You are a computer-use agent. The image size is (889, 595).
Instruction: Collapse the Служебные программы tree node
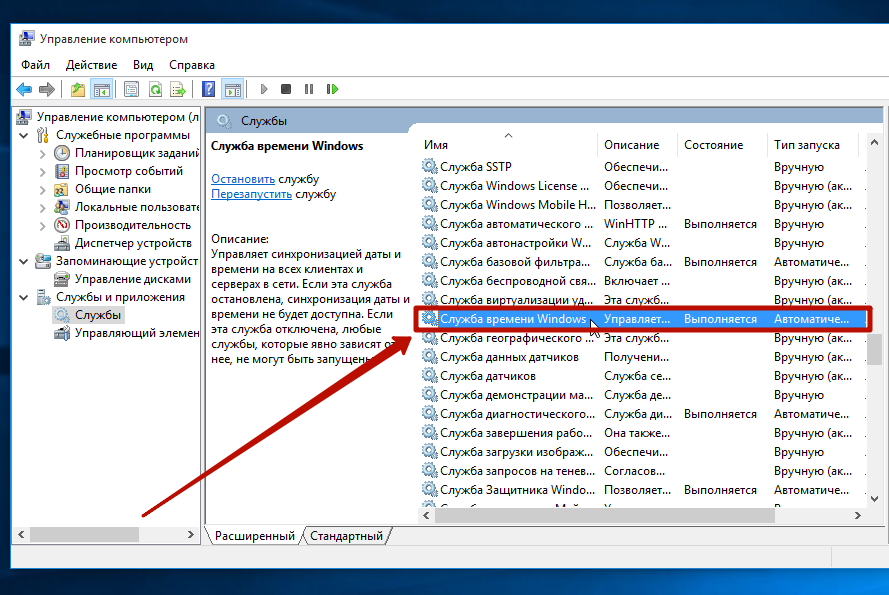point(24,135)
